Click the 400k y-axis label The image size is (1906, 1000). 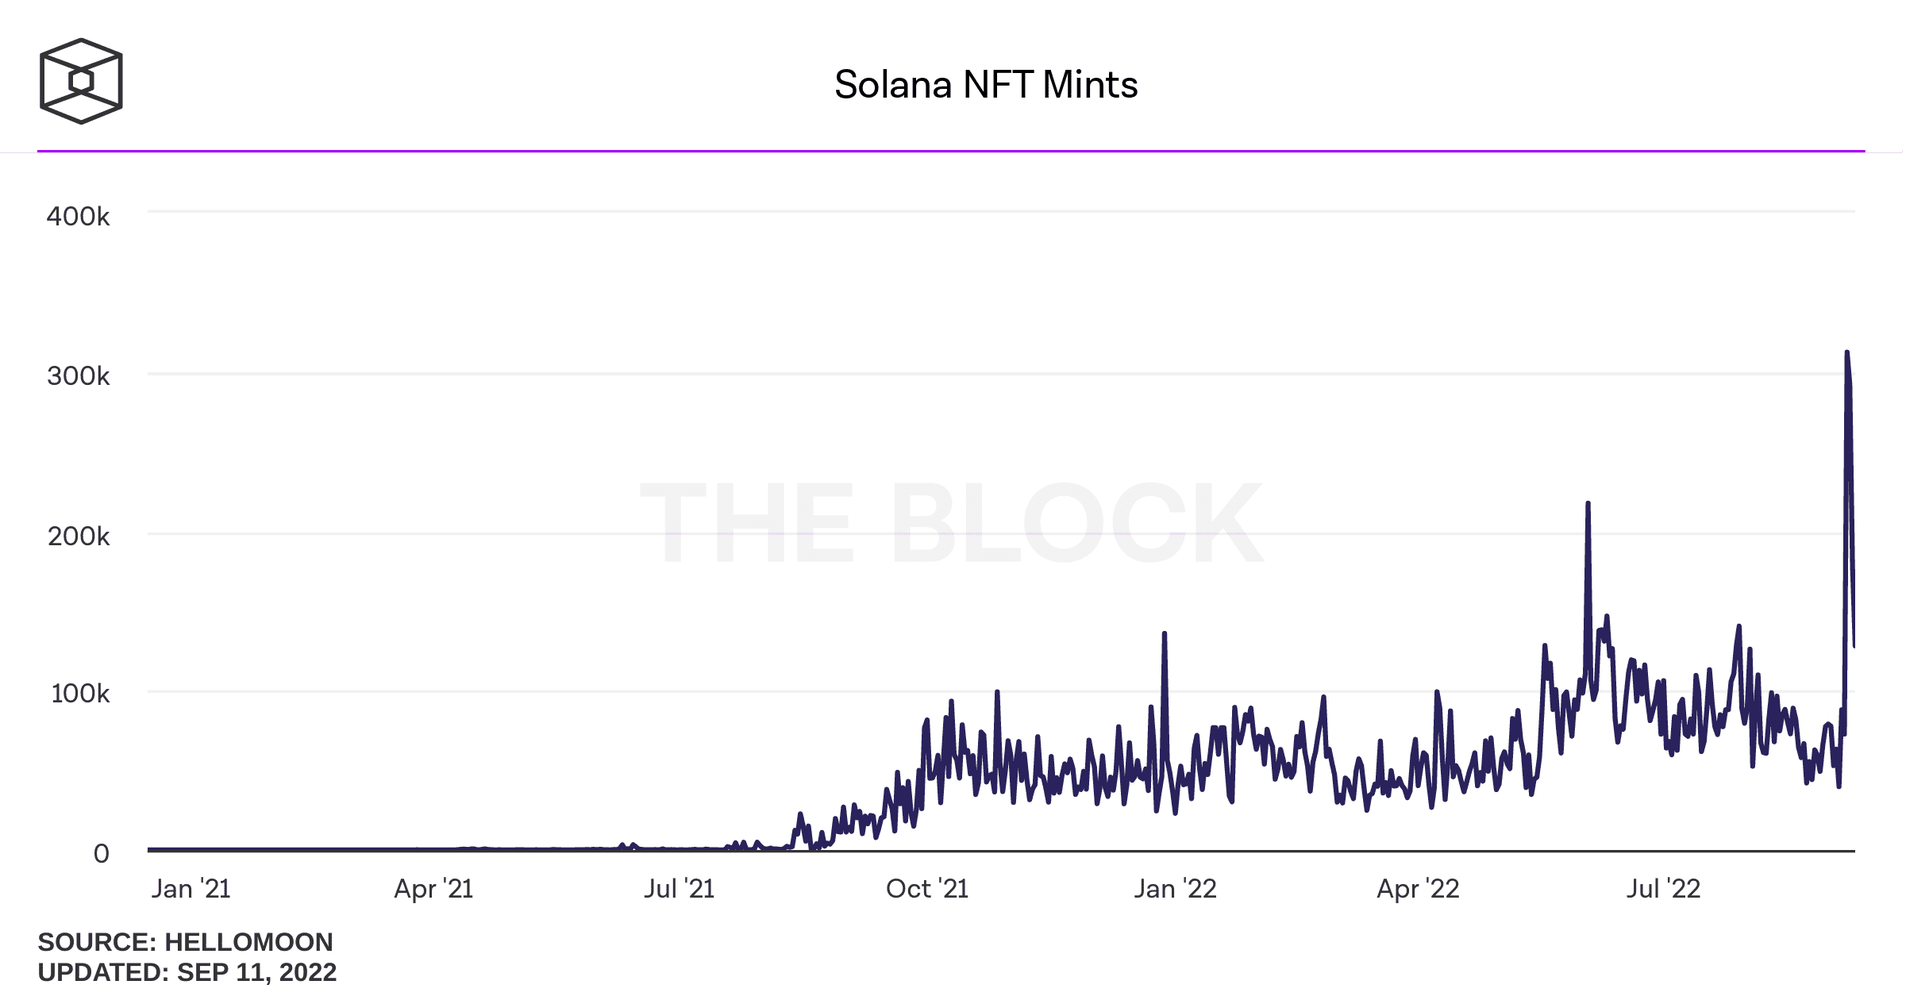tap(78, 216)
